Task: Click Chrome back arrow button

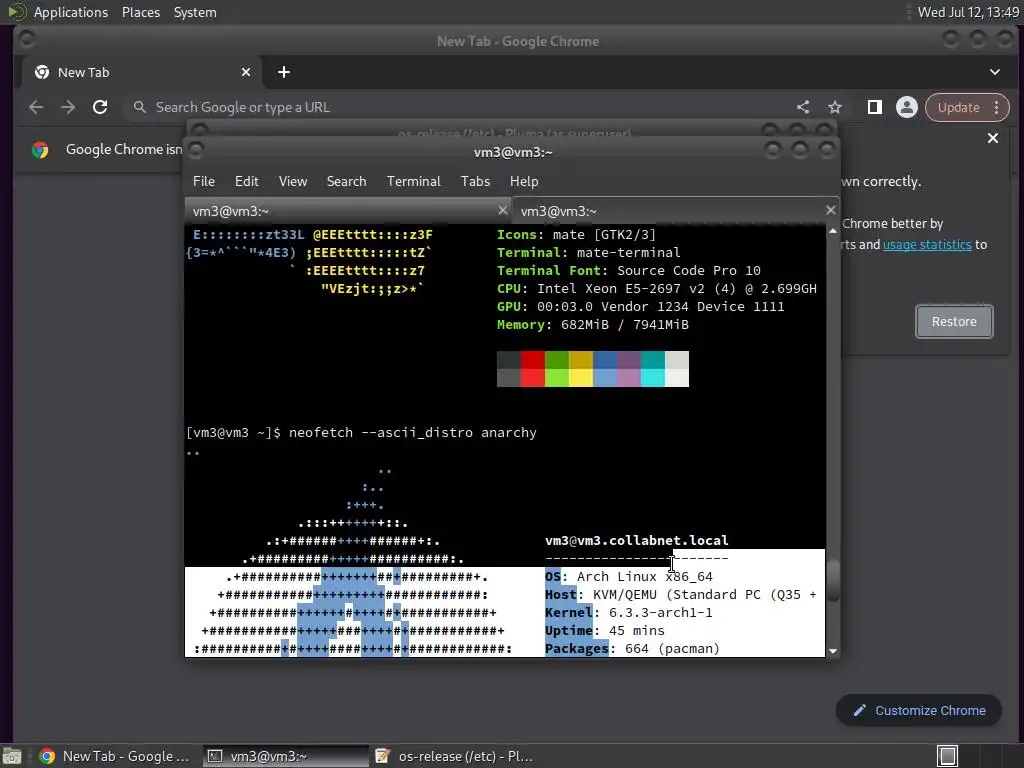Action: click(x=36, y=107)
